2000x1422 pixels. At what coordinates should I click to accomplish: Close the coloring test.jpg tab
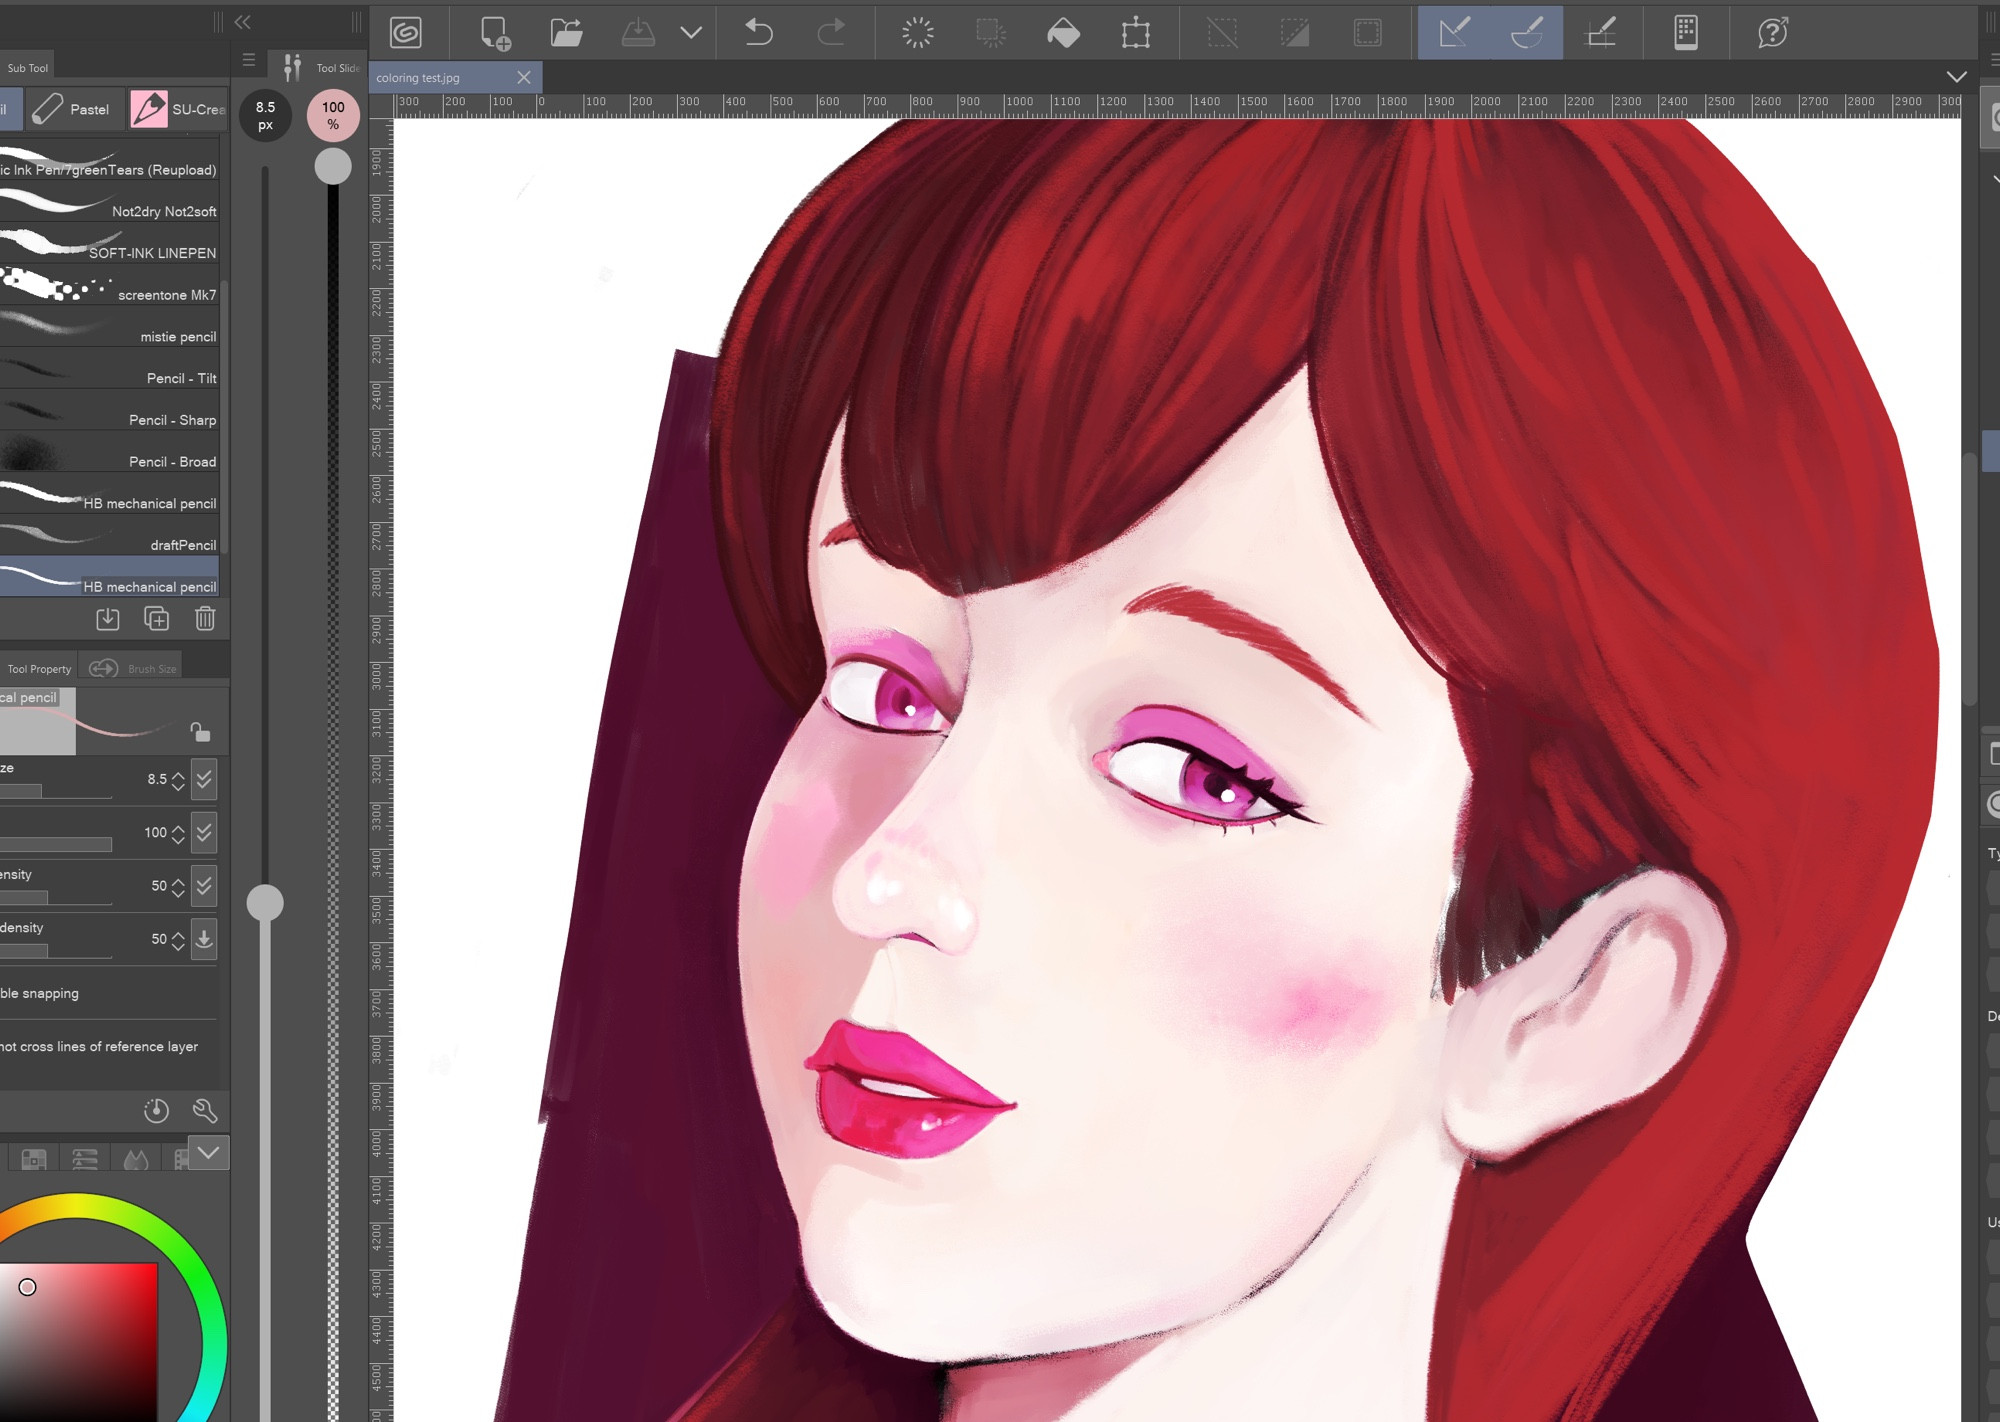524,78
